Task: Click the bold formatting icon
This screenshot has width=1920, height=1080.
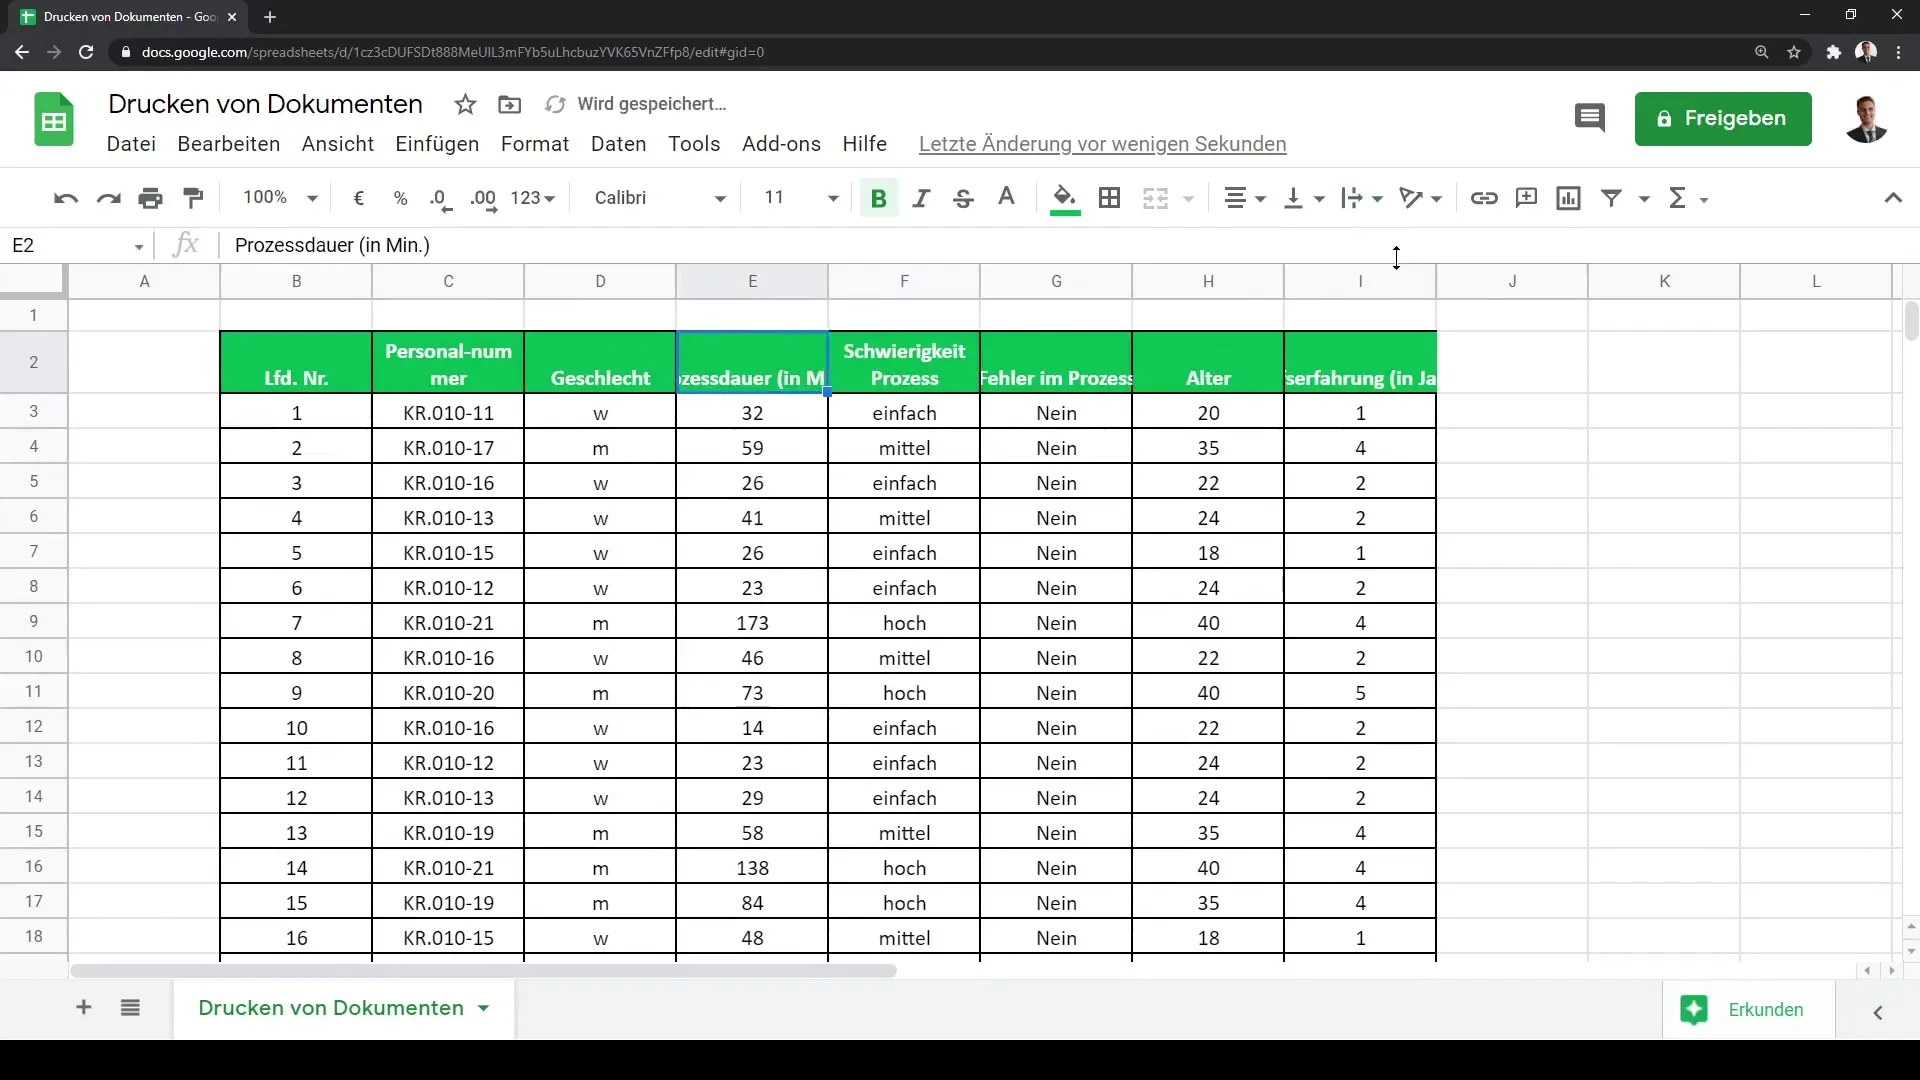Action: tap(880, 198)
